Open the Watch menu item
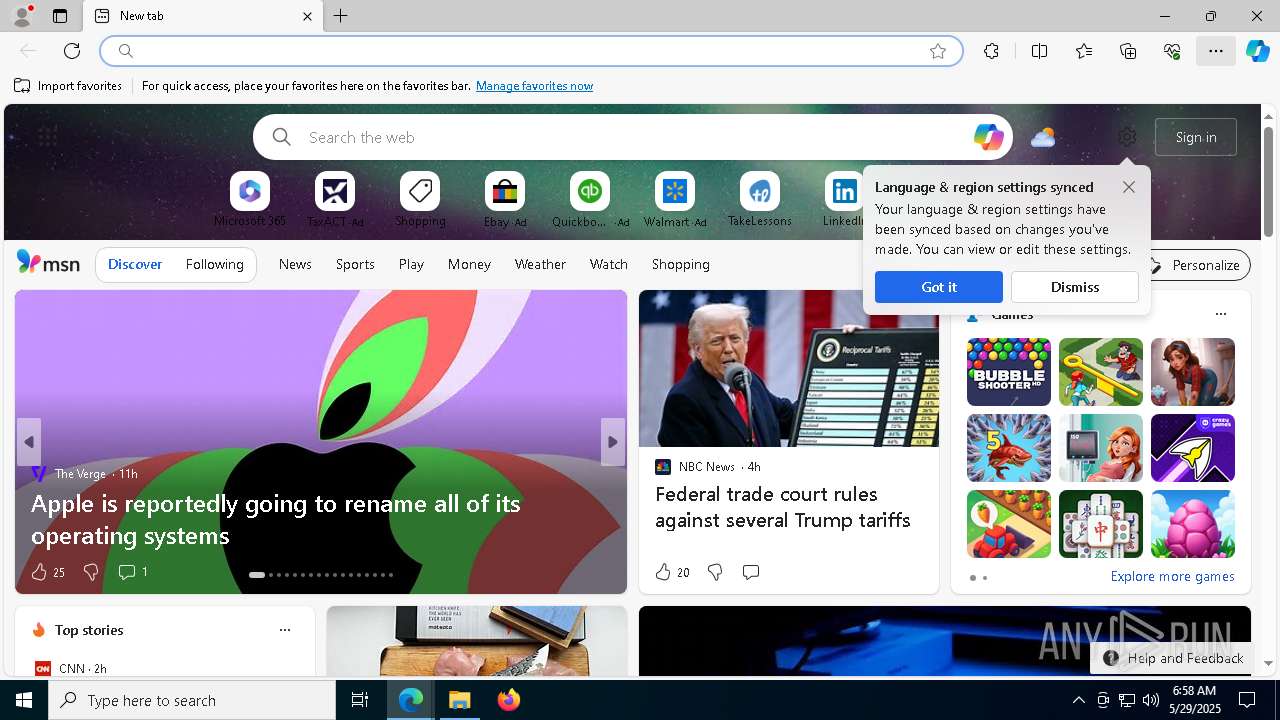 click(609, 264)
